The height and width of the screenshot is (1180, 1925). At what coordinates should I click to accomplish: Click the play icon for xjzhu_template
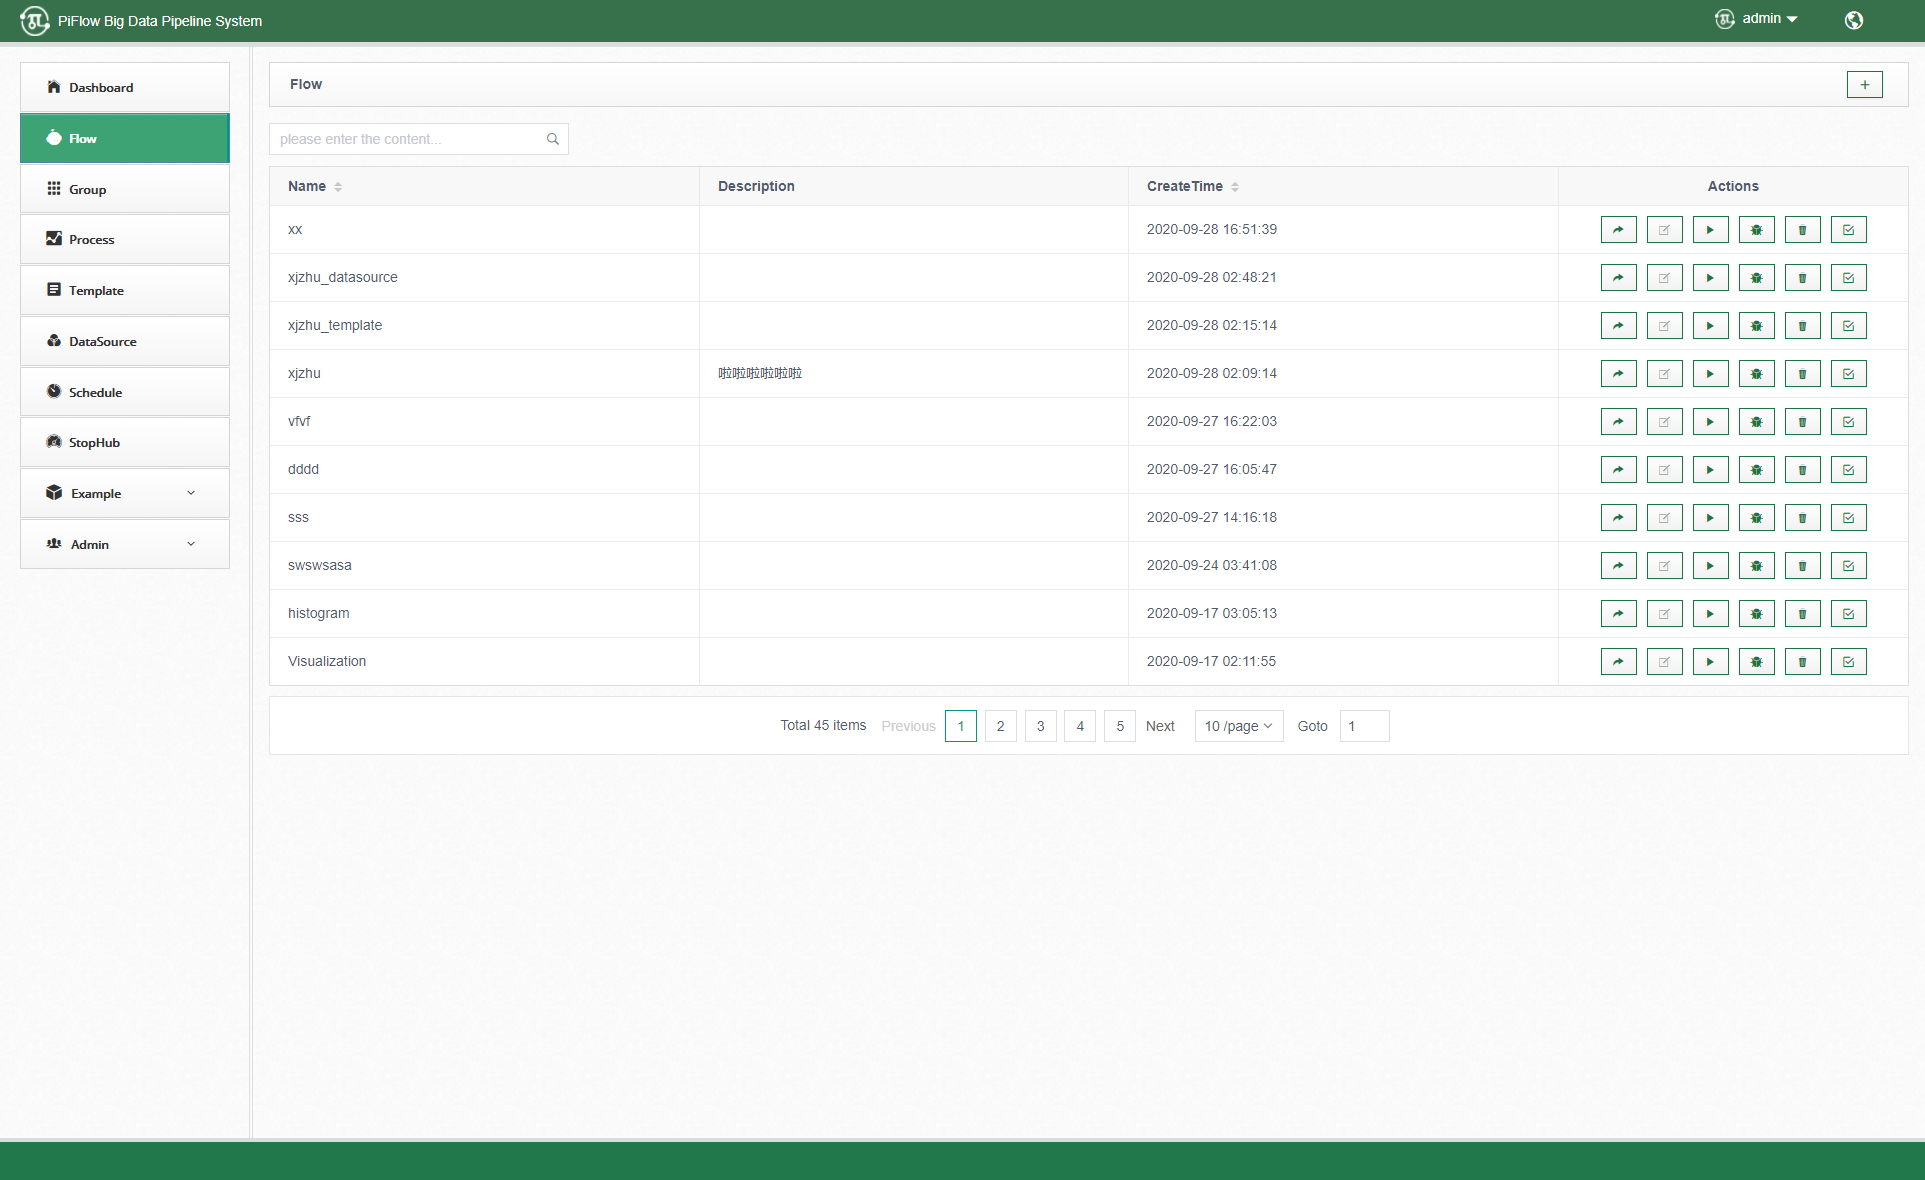click(x=1710, y=326)
